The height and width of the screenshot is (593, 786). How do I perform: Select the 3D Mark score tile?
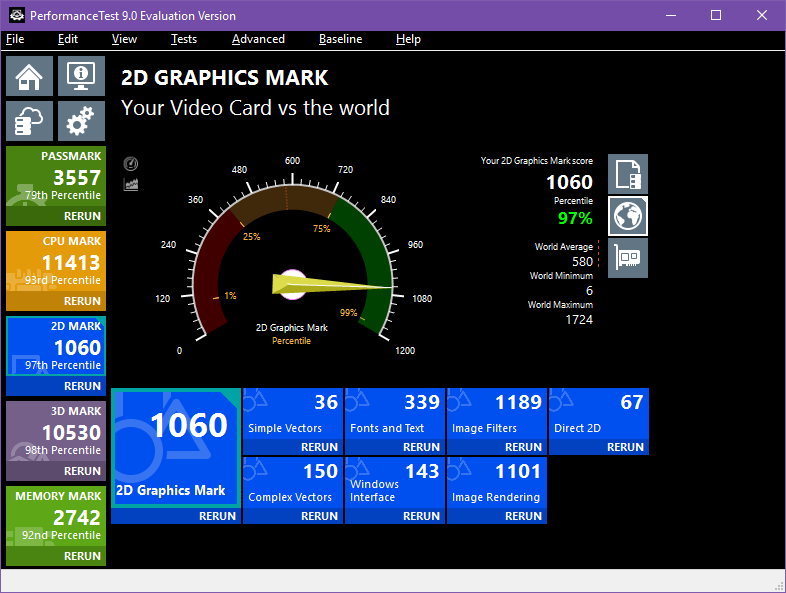point(56,432)
